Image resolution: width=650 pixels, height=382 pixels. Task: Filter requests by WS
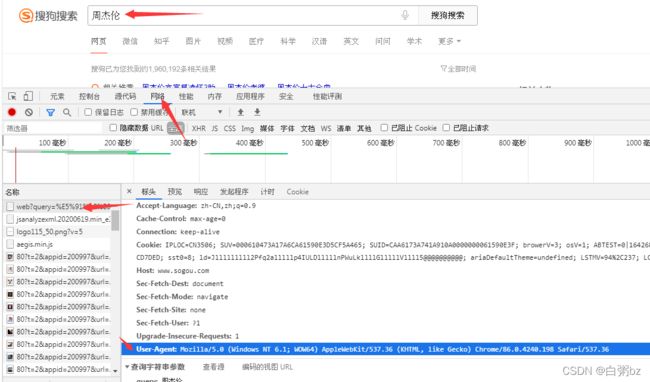(326, 128)
